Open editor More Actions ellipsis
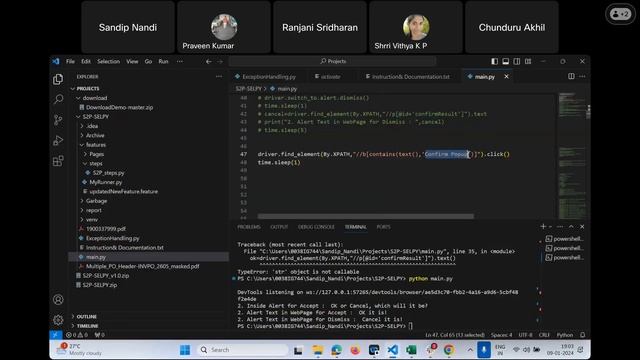 pyautogui.click(x=582, y=76)
